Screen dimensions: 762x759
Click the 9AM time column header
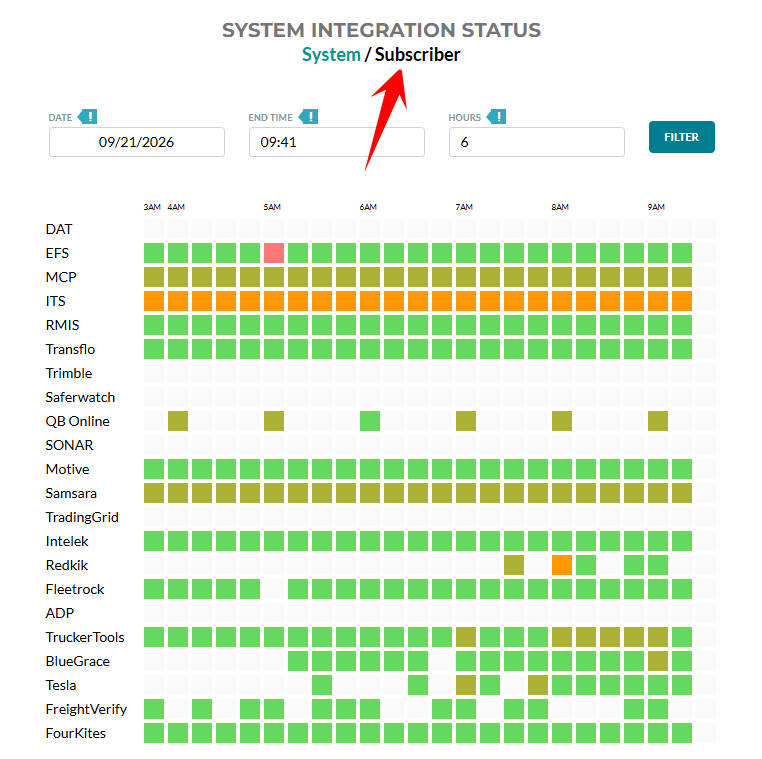tap(656, 207)
